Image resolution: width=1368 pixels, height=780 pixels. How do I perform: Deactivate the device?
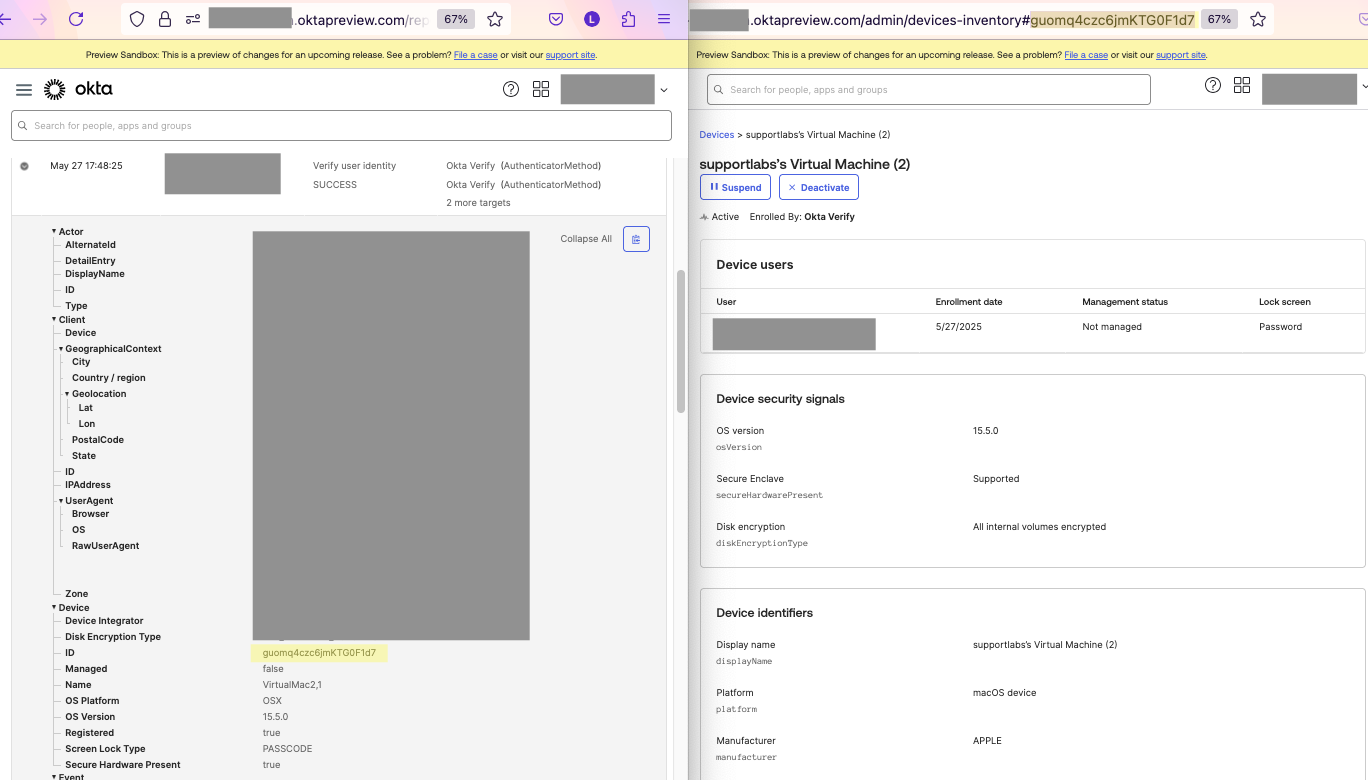point(818,187)
